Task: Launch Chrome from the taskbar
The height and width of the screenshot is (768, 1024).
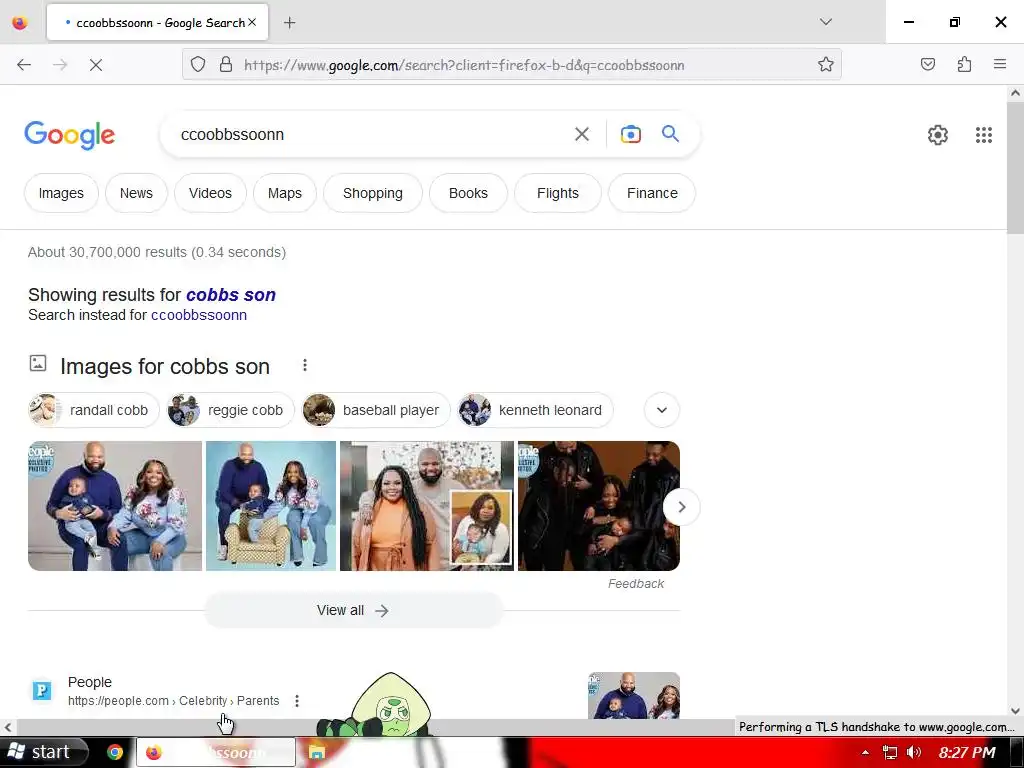Action: (115, 752)
